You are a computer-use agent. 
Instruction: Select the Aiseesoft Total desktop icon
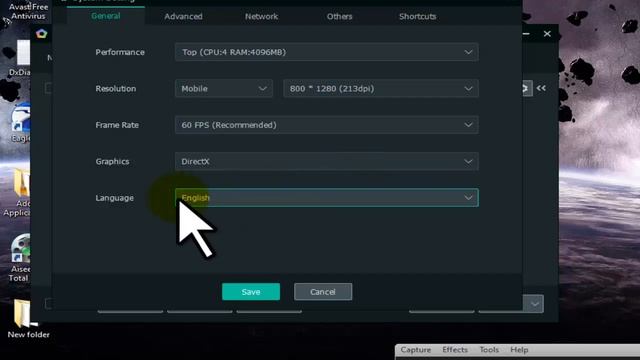pos(20,258)
